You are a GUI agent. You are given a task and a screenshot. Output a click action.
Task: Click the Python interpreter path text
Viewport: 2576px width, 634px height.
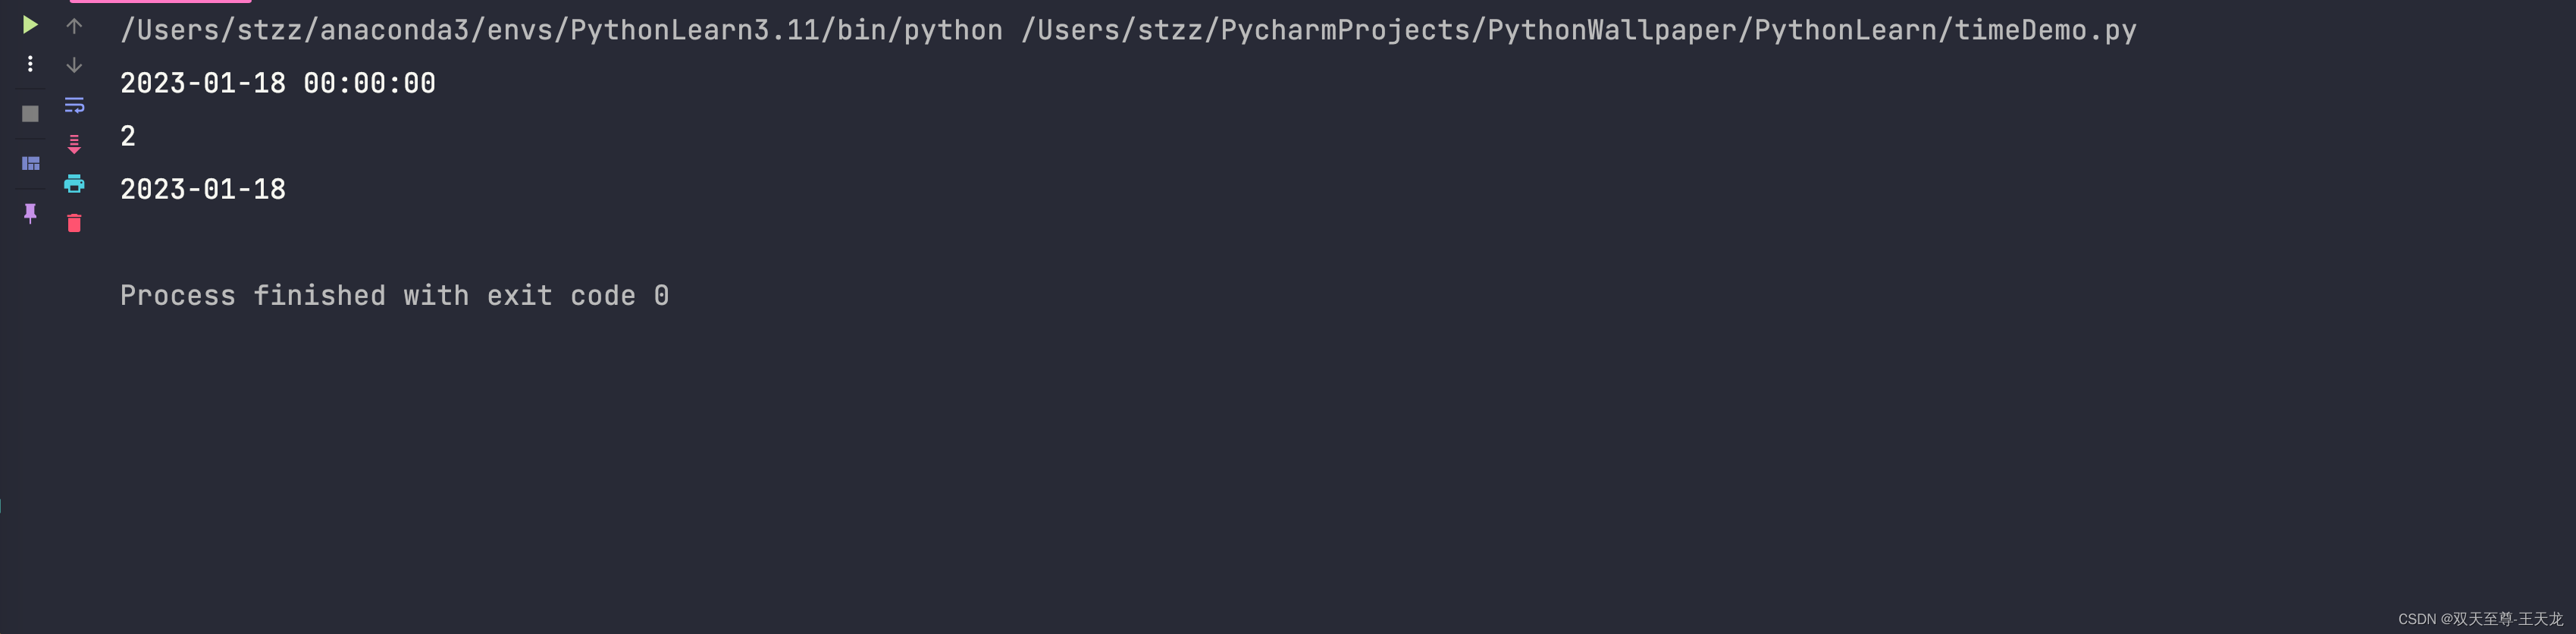(560, 30)
